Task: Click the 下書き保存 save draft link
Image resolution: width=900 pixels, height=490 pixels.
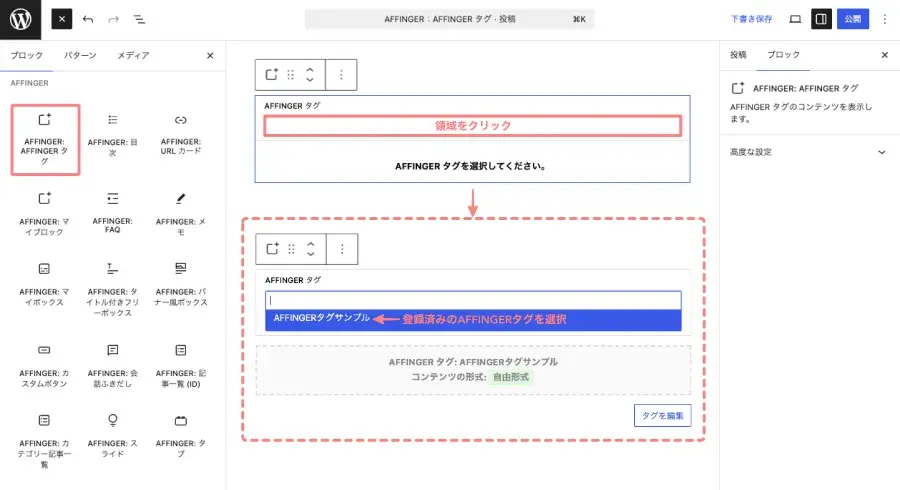Action: click(751, 19)
